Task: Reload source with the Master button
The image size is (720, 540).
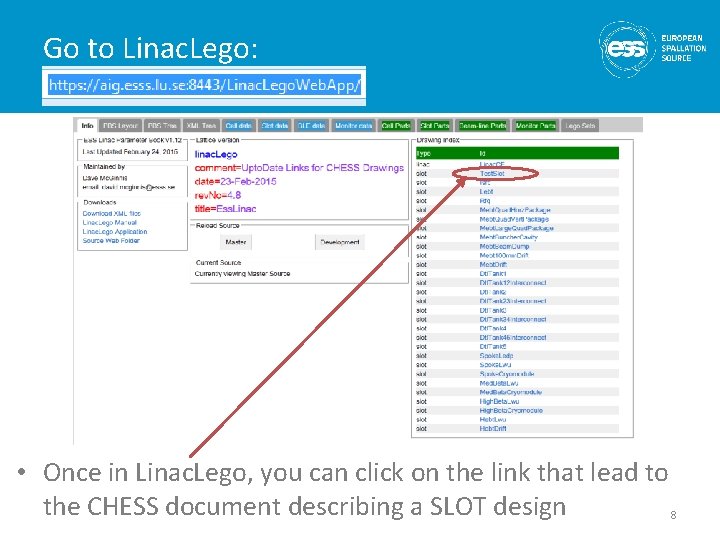Action: (x=236, y=242)
